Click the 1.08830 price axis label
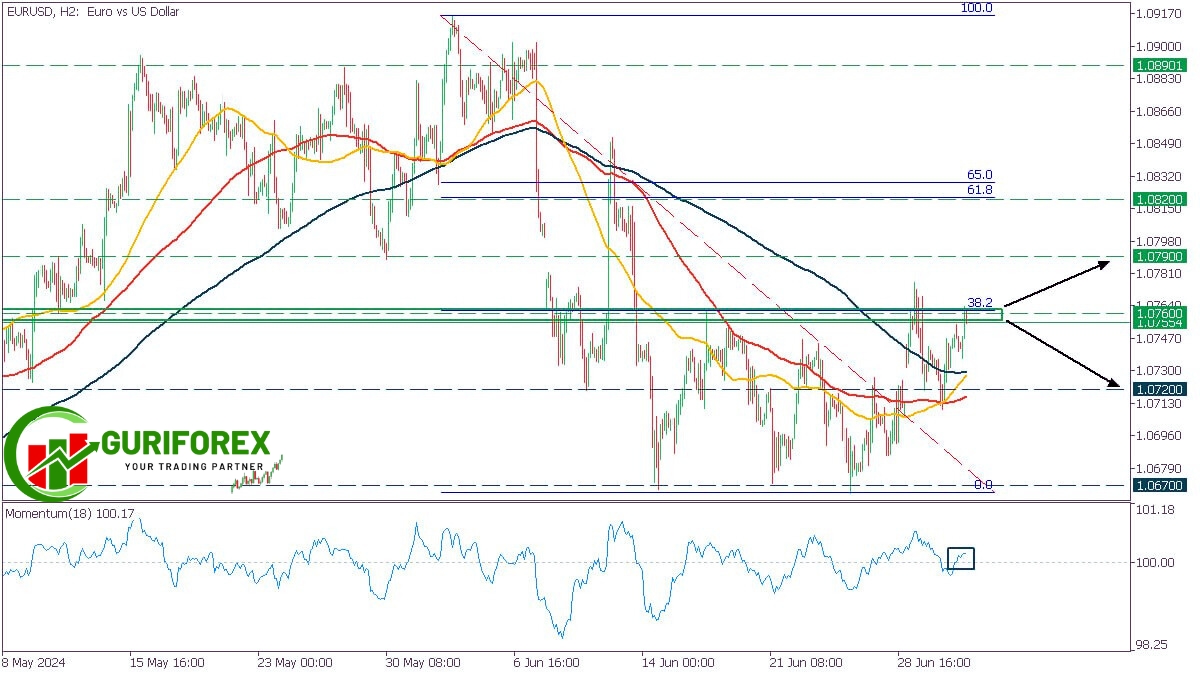The image size is (1200, 675). [x=1159, y=79]
